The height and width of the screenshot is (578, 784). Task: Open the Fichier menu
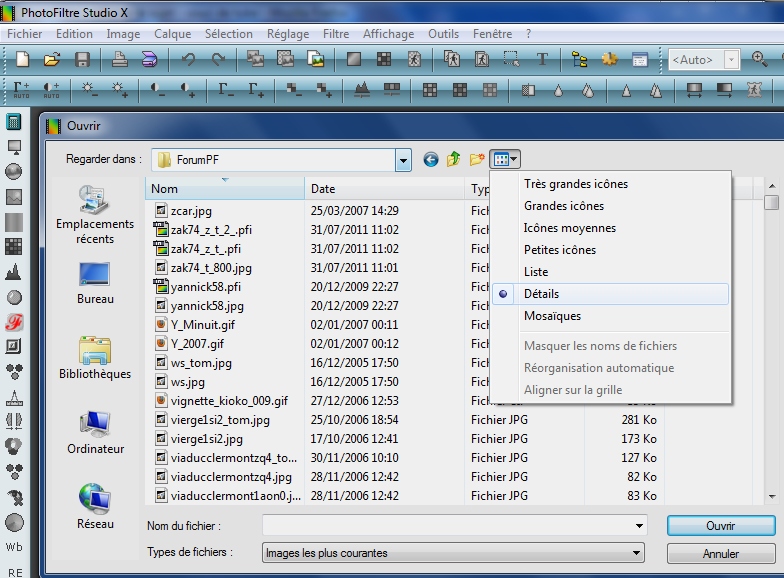(x=24, y=34)
